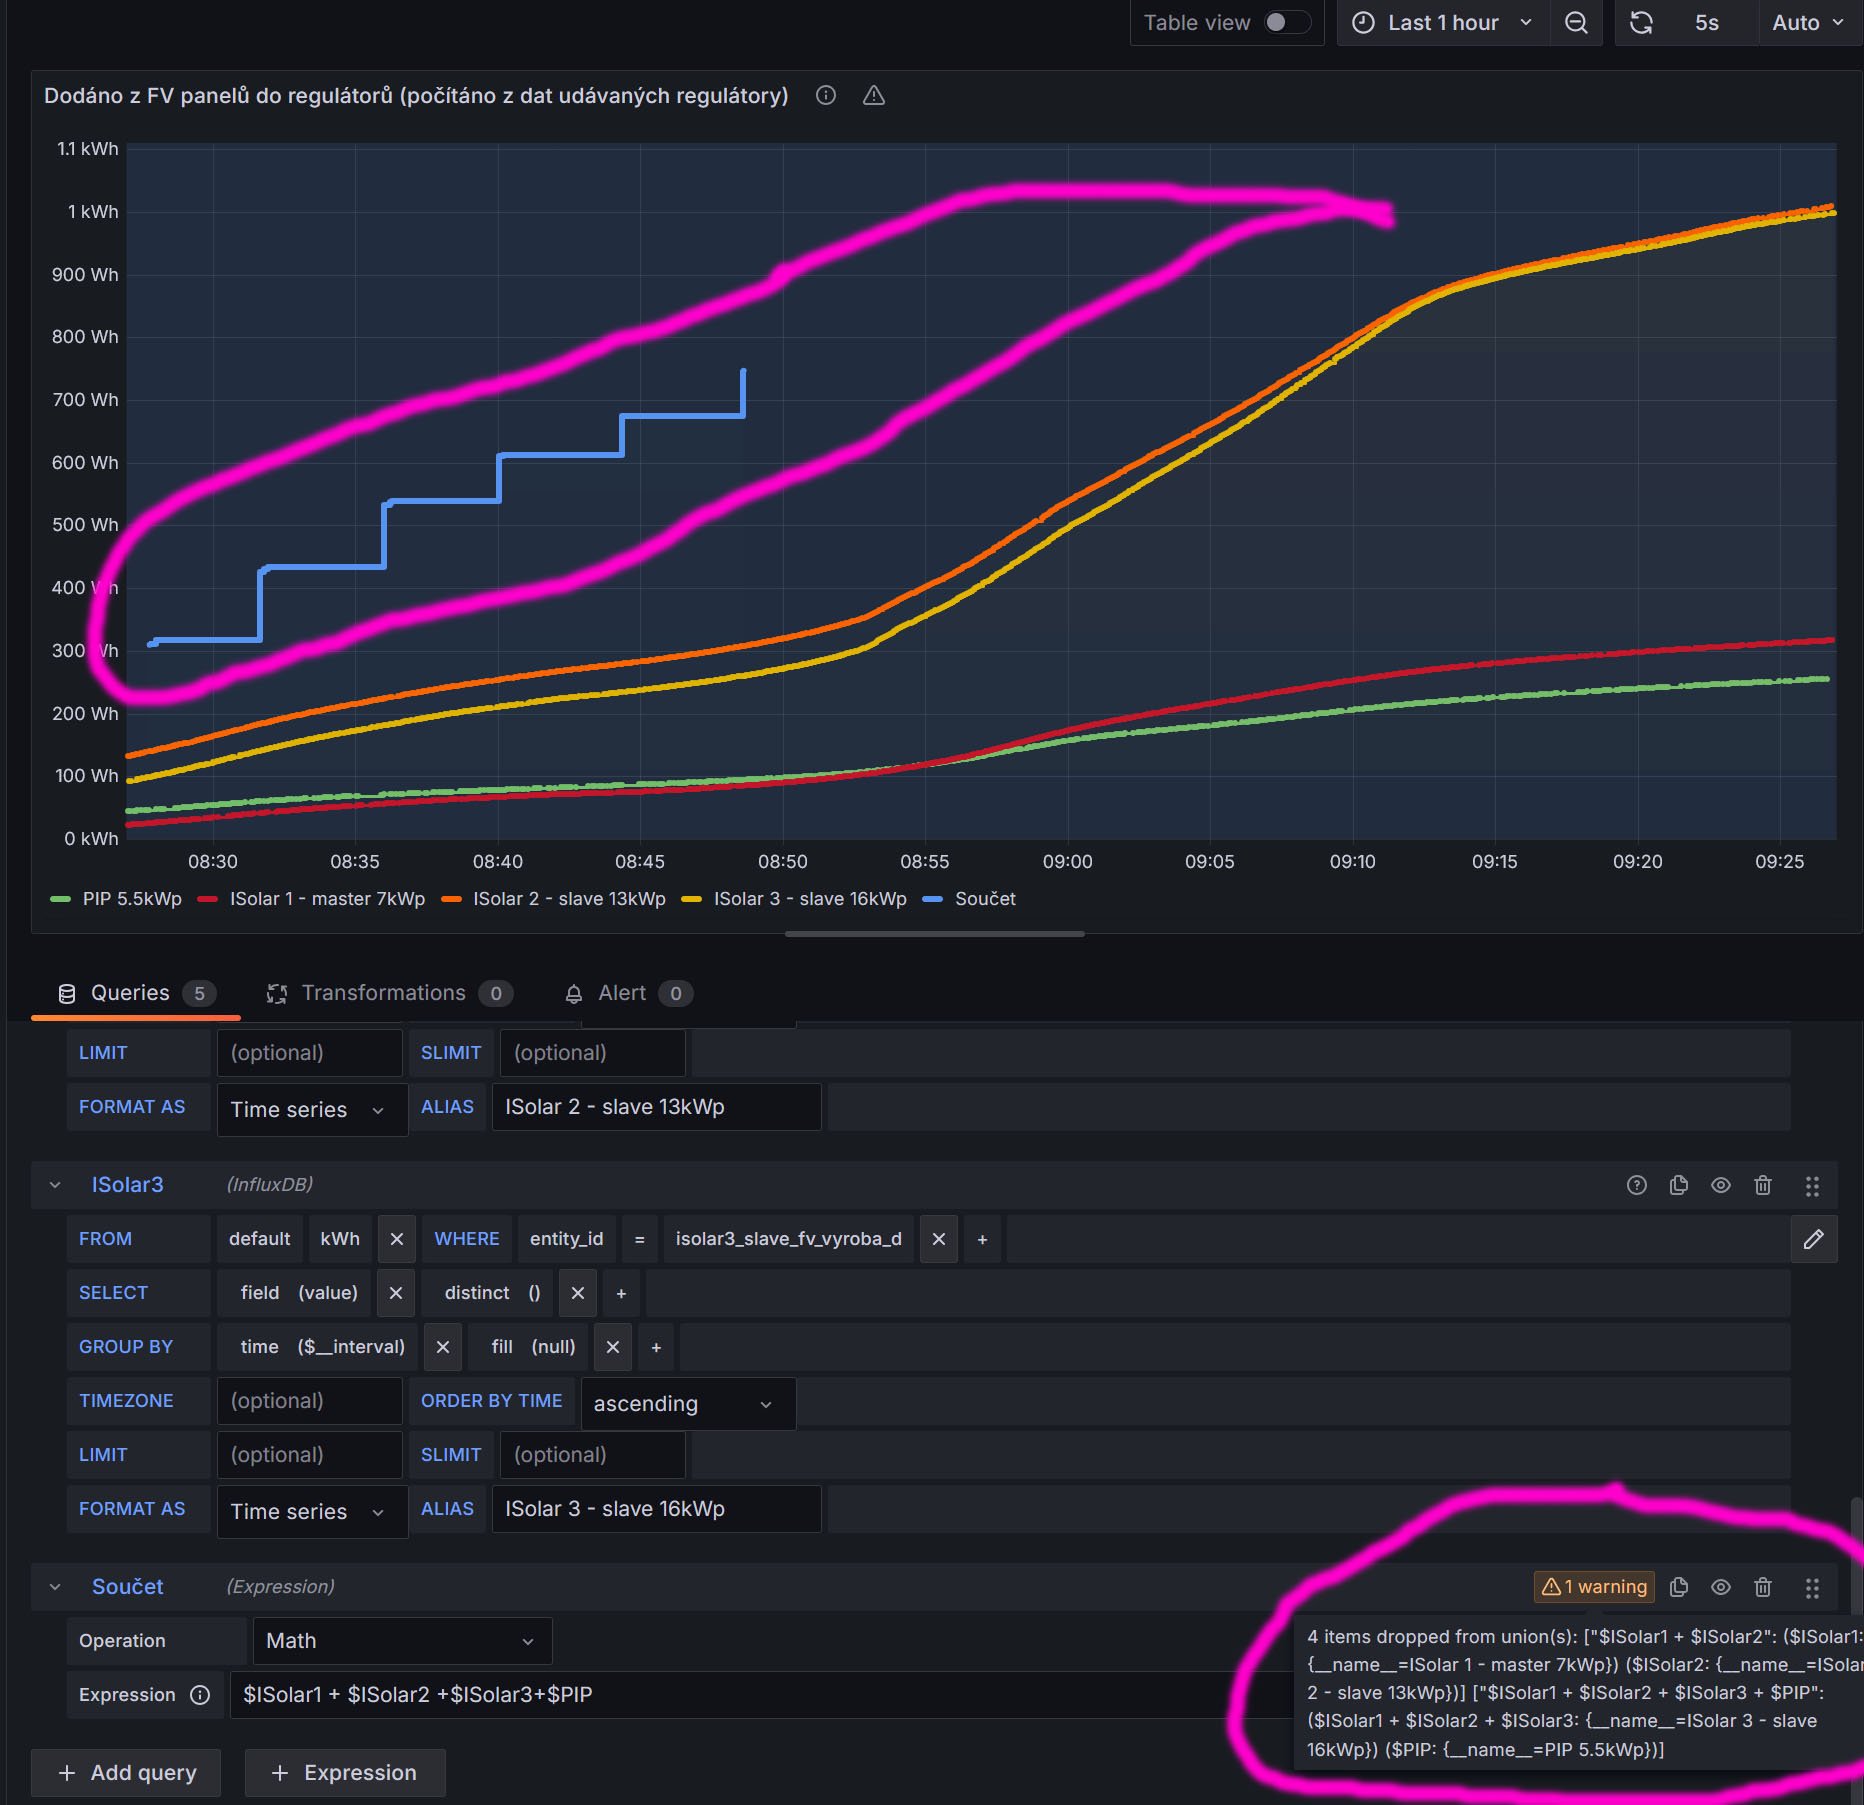
Task: Open the Math operation dropdown
Action: click(402, 1641)
